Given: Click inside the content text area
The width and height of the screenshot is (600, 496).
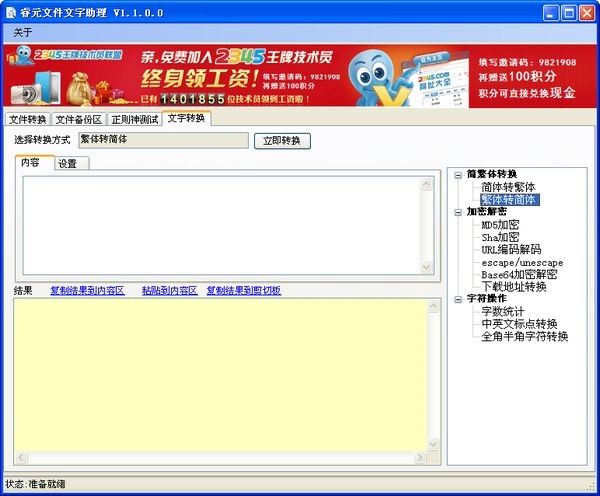Looking at the screenshot, I should pyautogui.click(x=222, y=225).
